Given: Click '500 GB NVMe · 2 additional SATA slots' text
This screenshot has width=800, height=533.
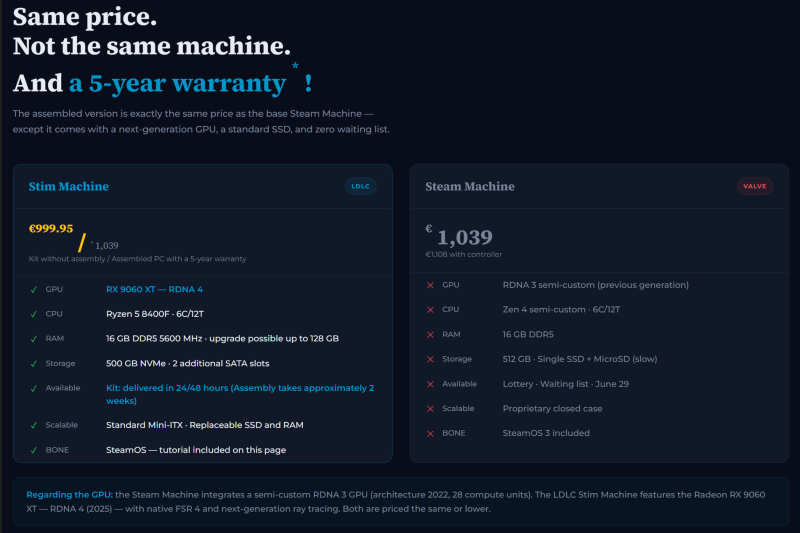Looking at the screenshot, I should coord(187,364).
